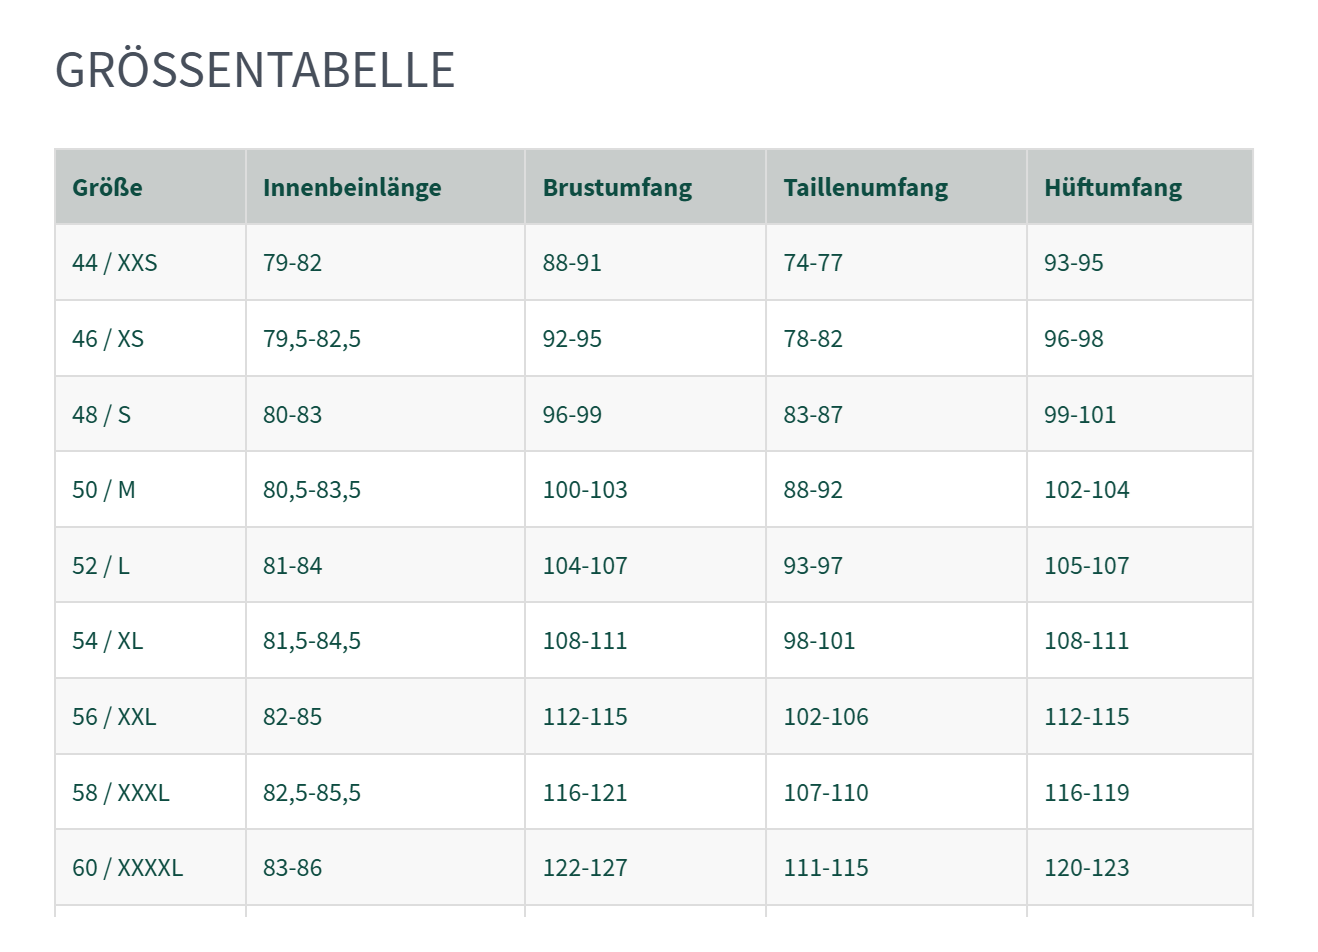
Task: Click the Innenbeinlänge column header
Action: (352, 187)
